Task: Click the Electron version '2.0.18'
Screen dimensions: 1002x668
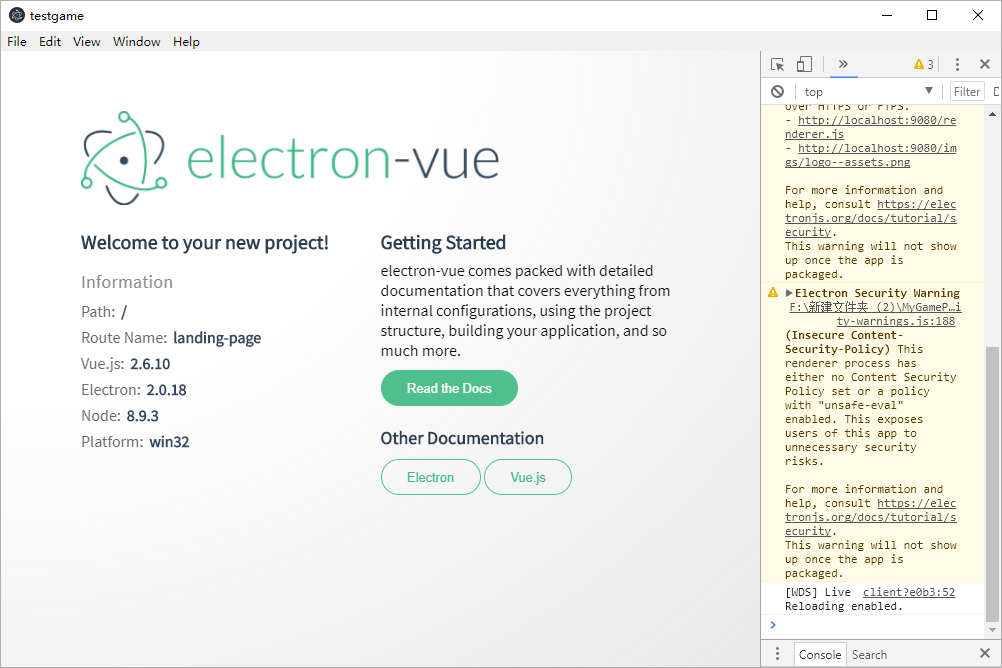Action: pos(166,390)
